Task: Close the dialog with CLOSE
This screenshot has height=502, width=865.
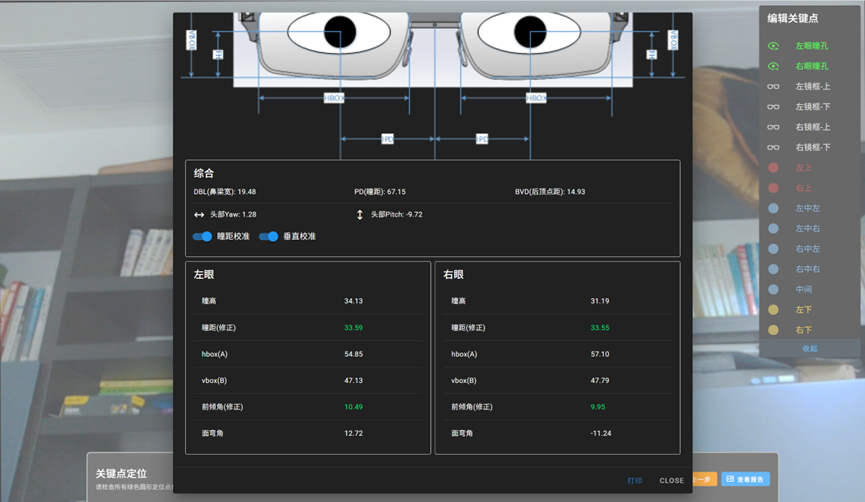Action: pyautogui.click(x=671, y=480)
